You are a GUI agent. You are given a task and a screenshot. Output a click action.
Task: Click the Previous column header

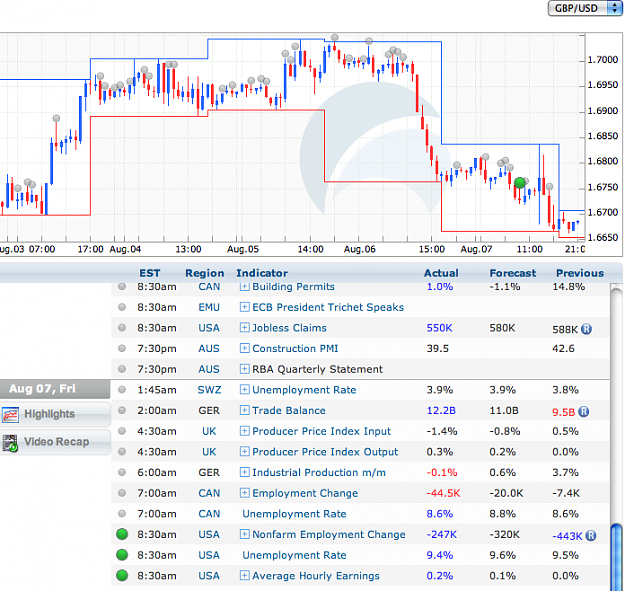pos(580,273)
